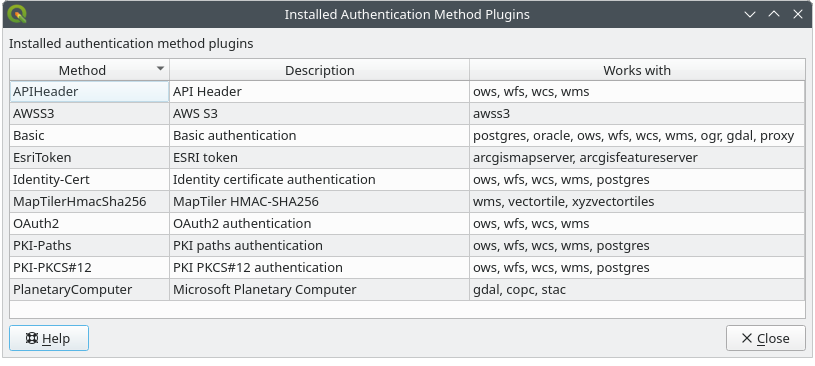Image resolution: width=815 pixels, height=366 pixels.
Task: Click the MapTiler HMAC-SHA256 description cell
Action: (320, 202)
